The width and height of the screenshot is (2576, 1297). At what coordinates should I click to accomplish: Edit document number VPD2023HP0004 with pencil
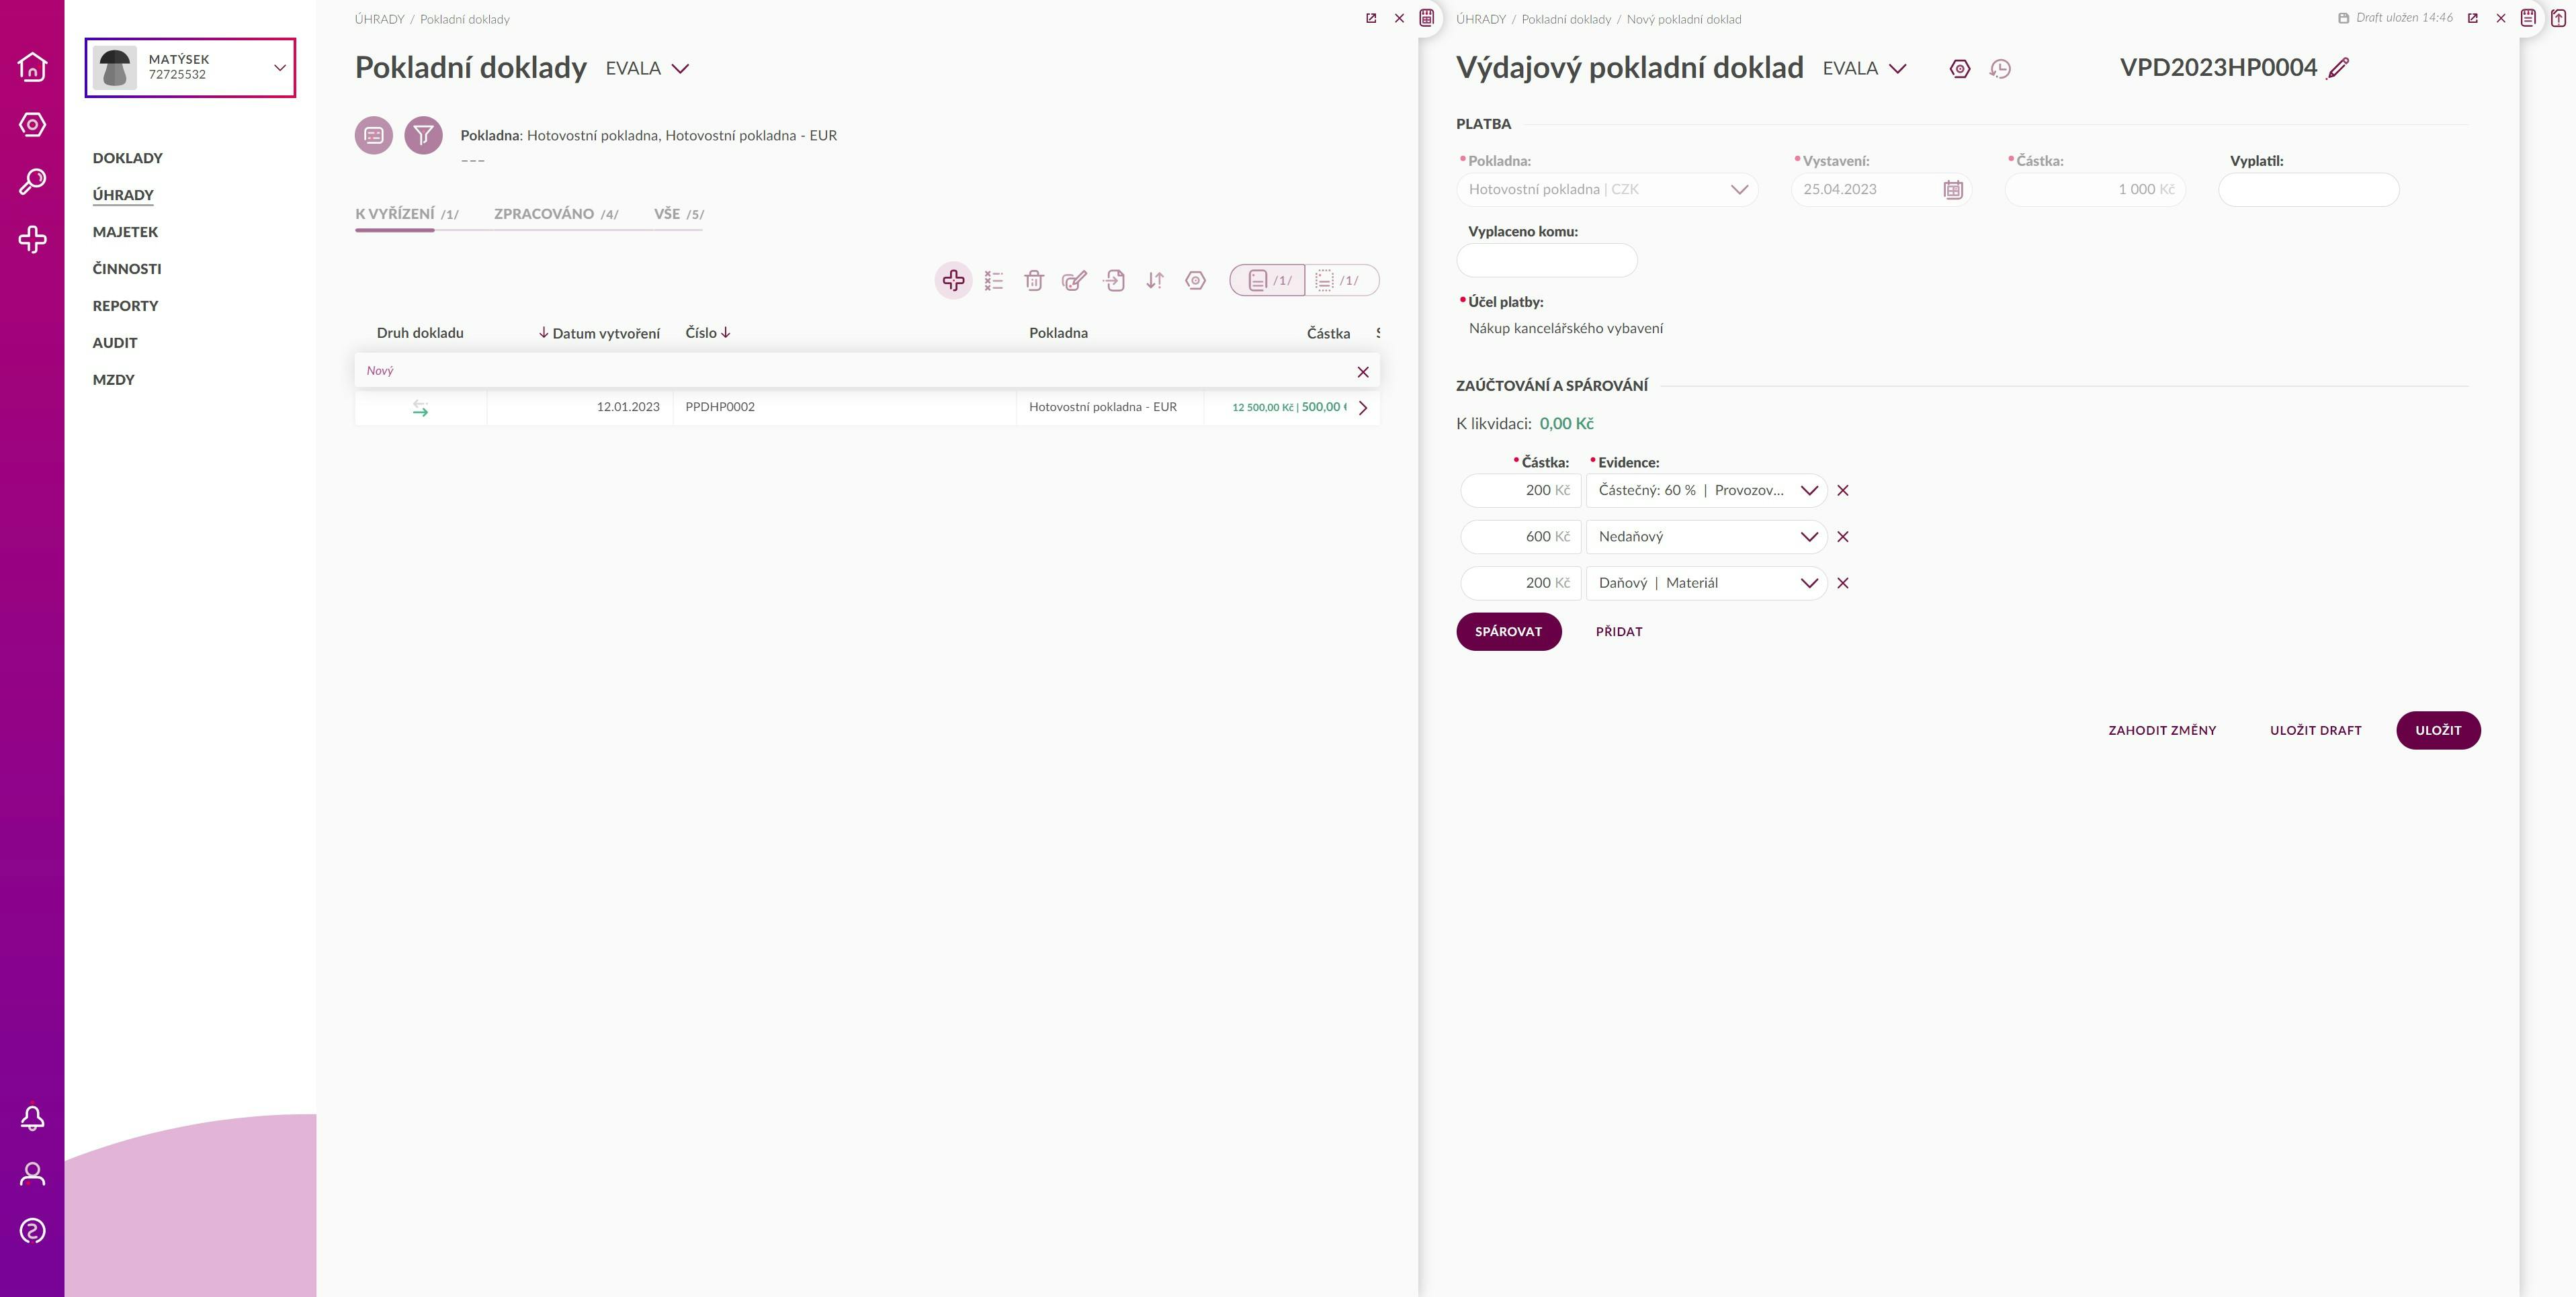point(2338,68)
